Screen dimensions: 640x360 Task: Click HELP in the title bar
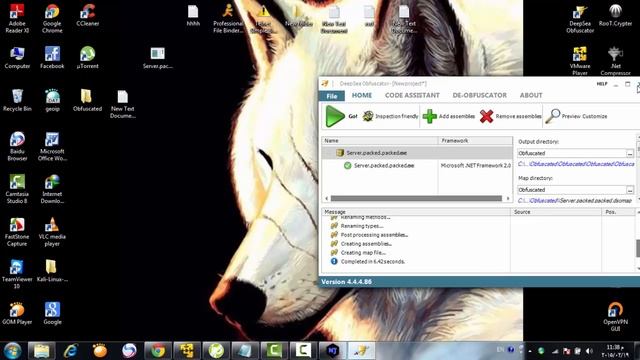point(602,84)
